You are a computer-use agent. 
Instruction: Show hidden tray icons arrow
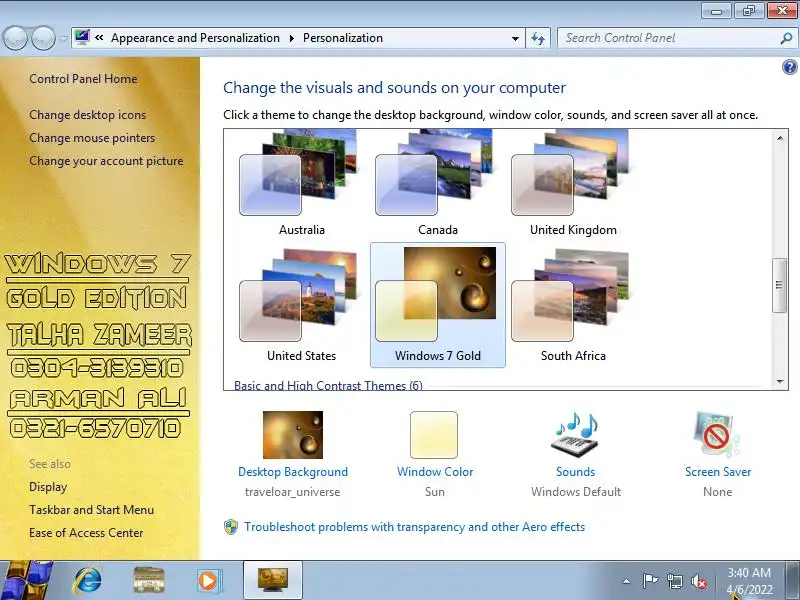[x=627, y=581]
